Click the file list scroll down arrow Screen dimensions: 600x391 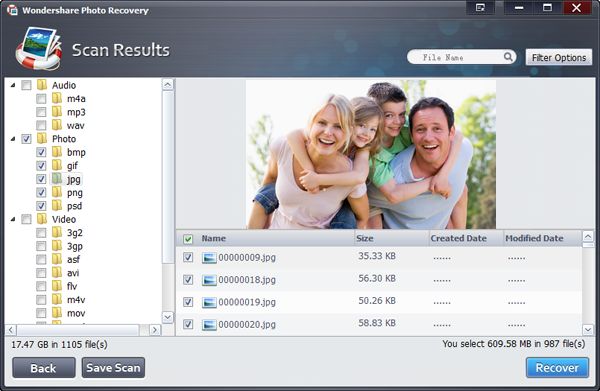[588, 329]
